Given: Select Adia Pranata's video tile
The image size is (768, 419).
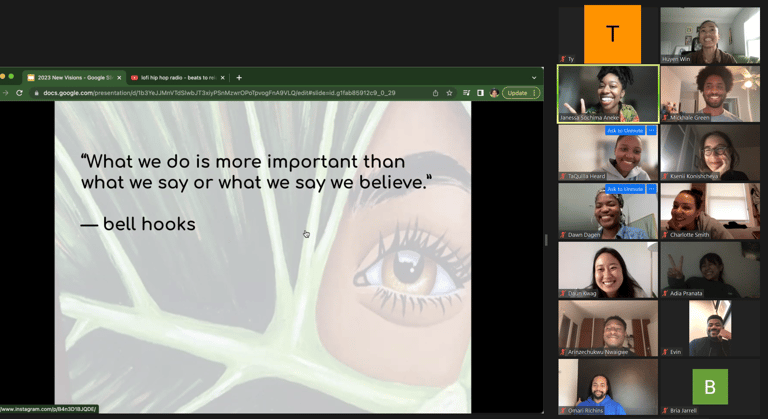Looking at the screenshot, I should pos(710,270).
